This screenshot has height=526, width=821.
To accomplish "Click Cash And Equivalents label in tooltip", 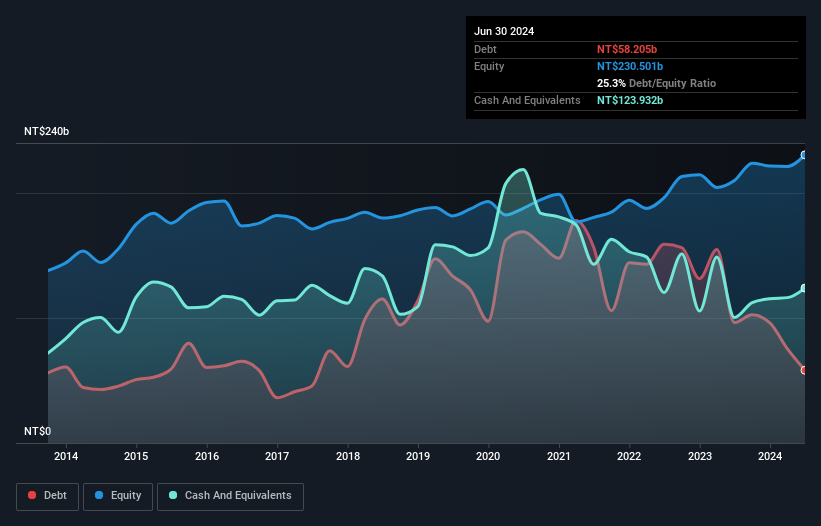I will pos(527,100).
